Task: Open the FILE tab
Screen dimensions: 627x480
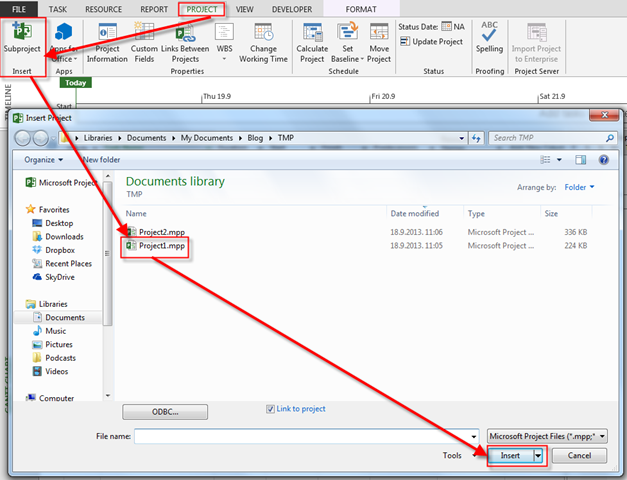Action: 18,9
